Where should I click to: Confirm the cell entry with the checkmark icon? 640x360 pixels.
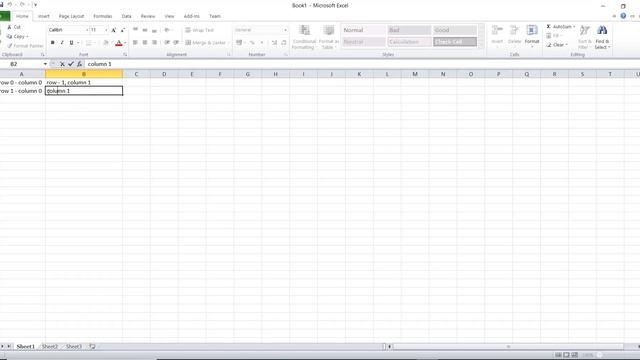pyautogui.click(x=71, y=64)
